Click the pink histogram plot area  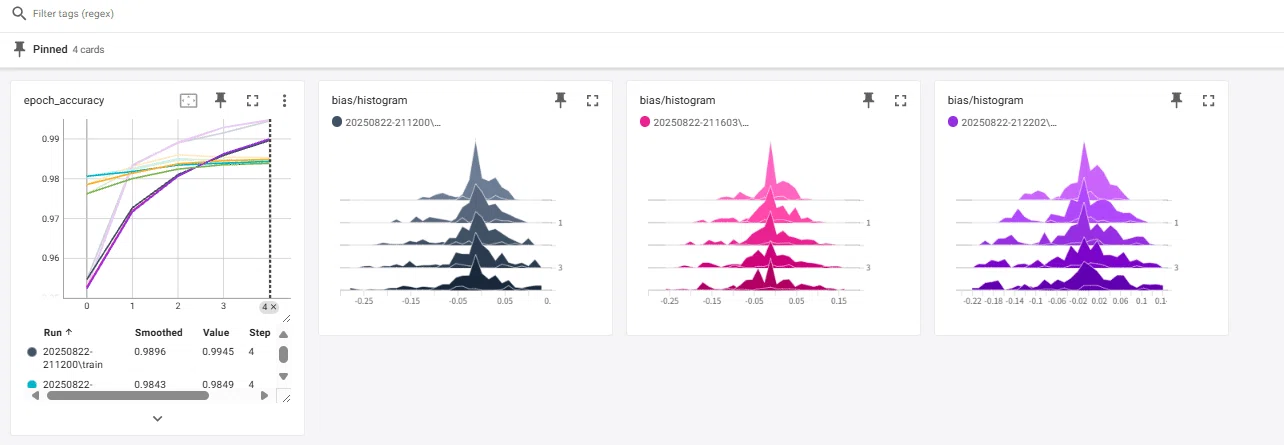755,216
